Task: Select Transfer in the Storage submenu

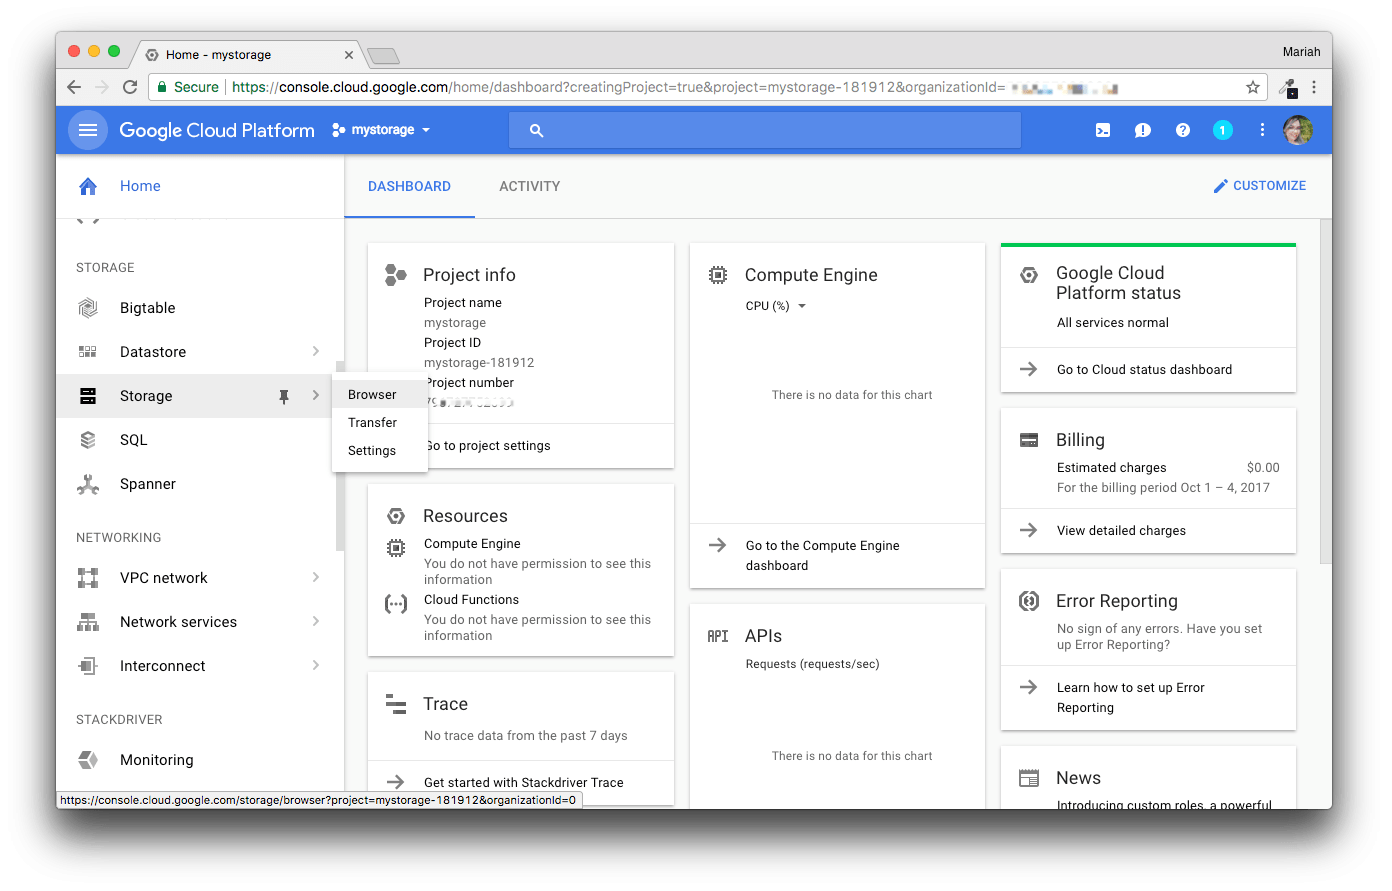Action: pos(370,422)
